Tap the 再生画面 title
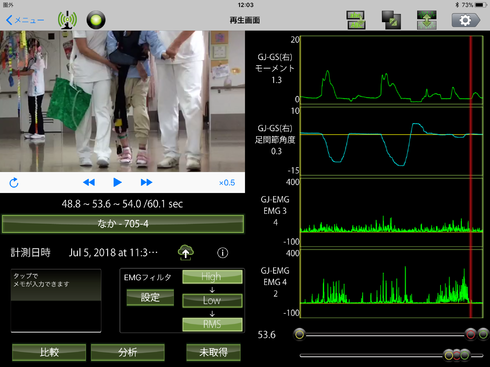The height and width of the screenshot is (367, 490). click(x=245, y=20)
